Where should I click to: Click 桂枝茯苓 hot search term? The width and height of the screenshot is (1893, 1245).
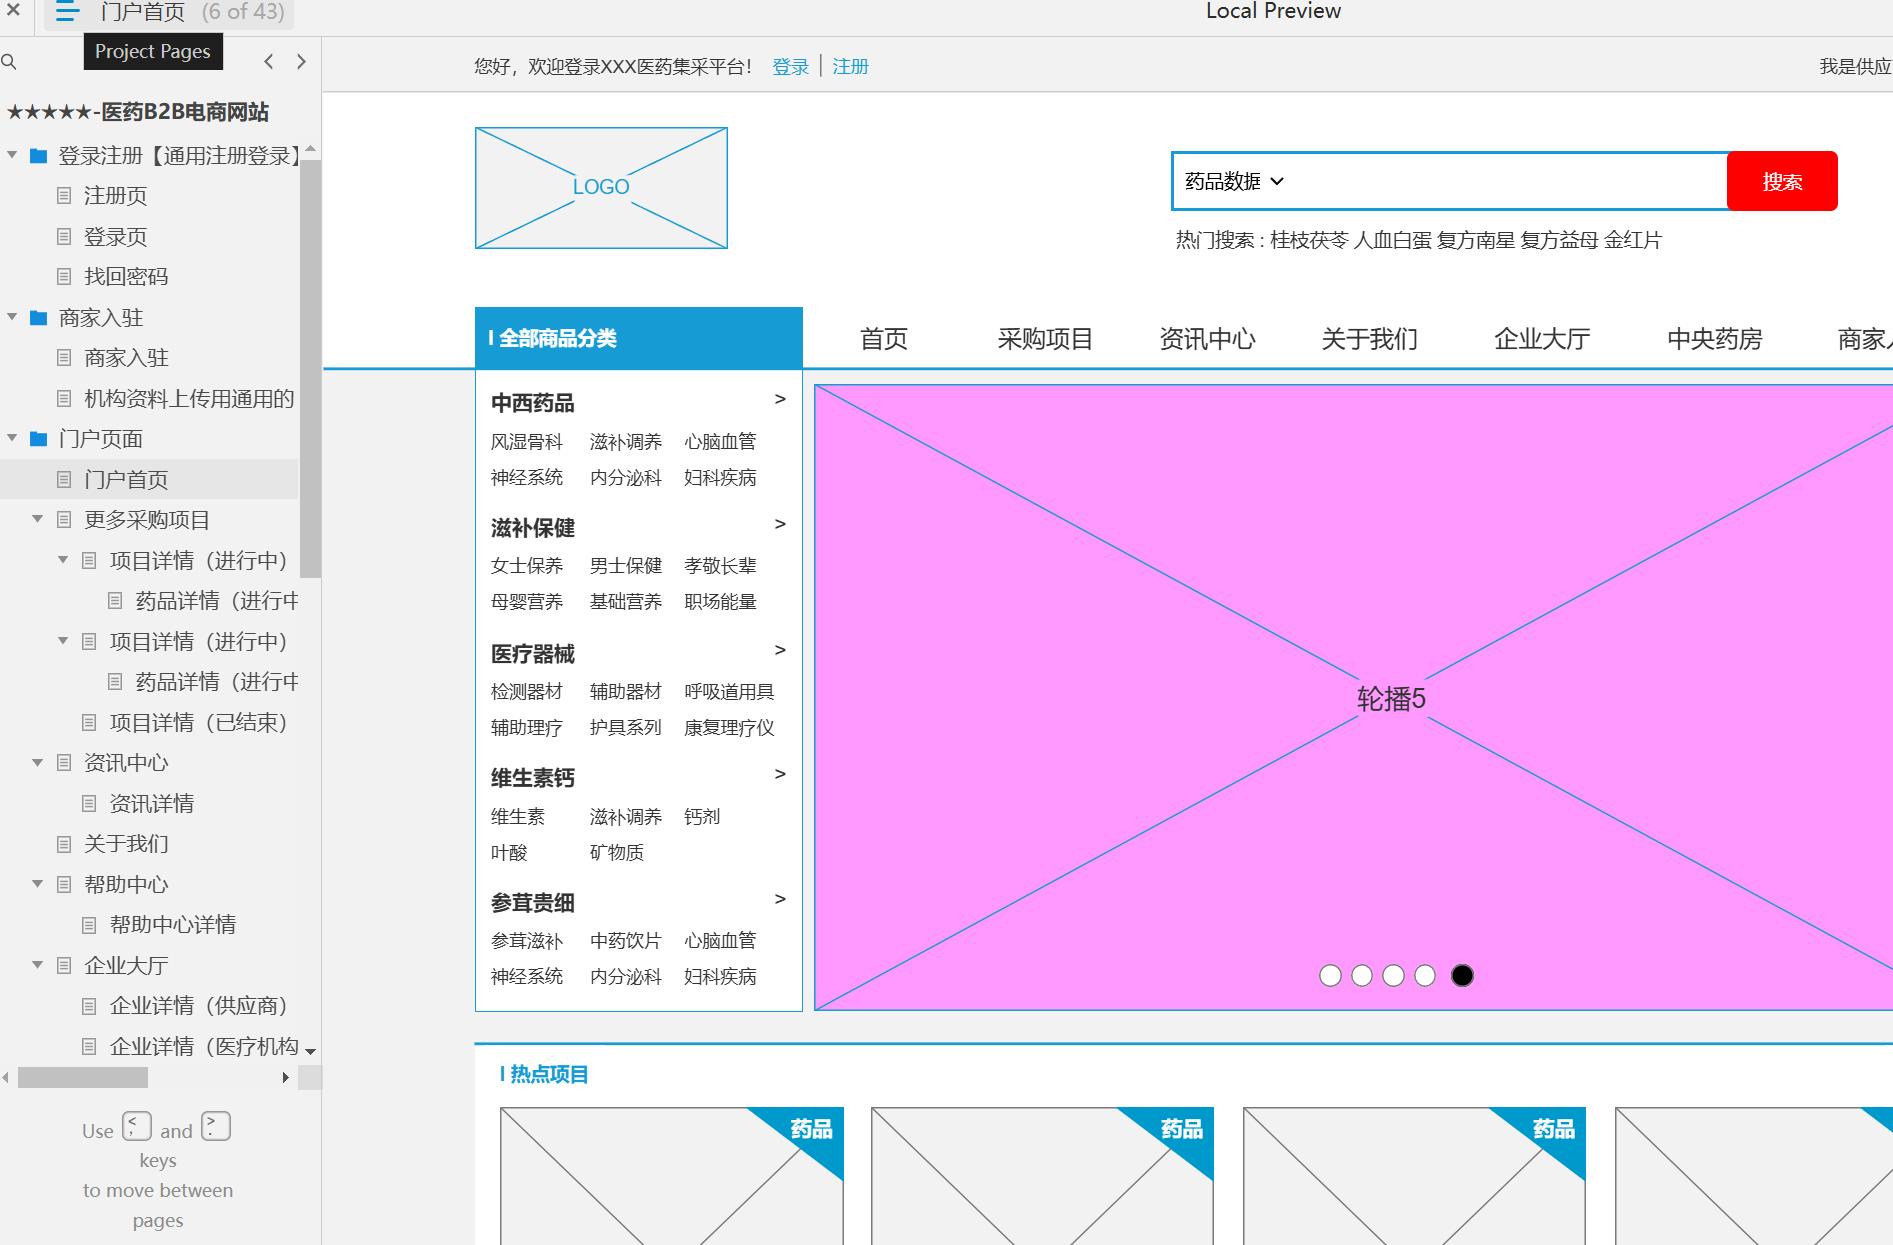(1309, 240)
